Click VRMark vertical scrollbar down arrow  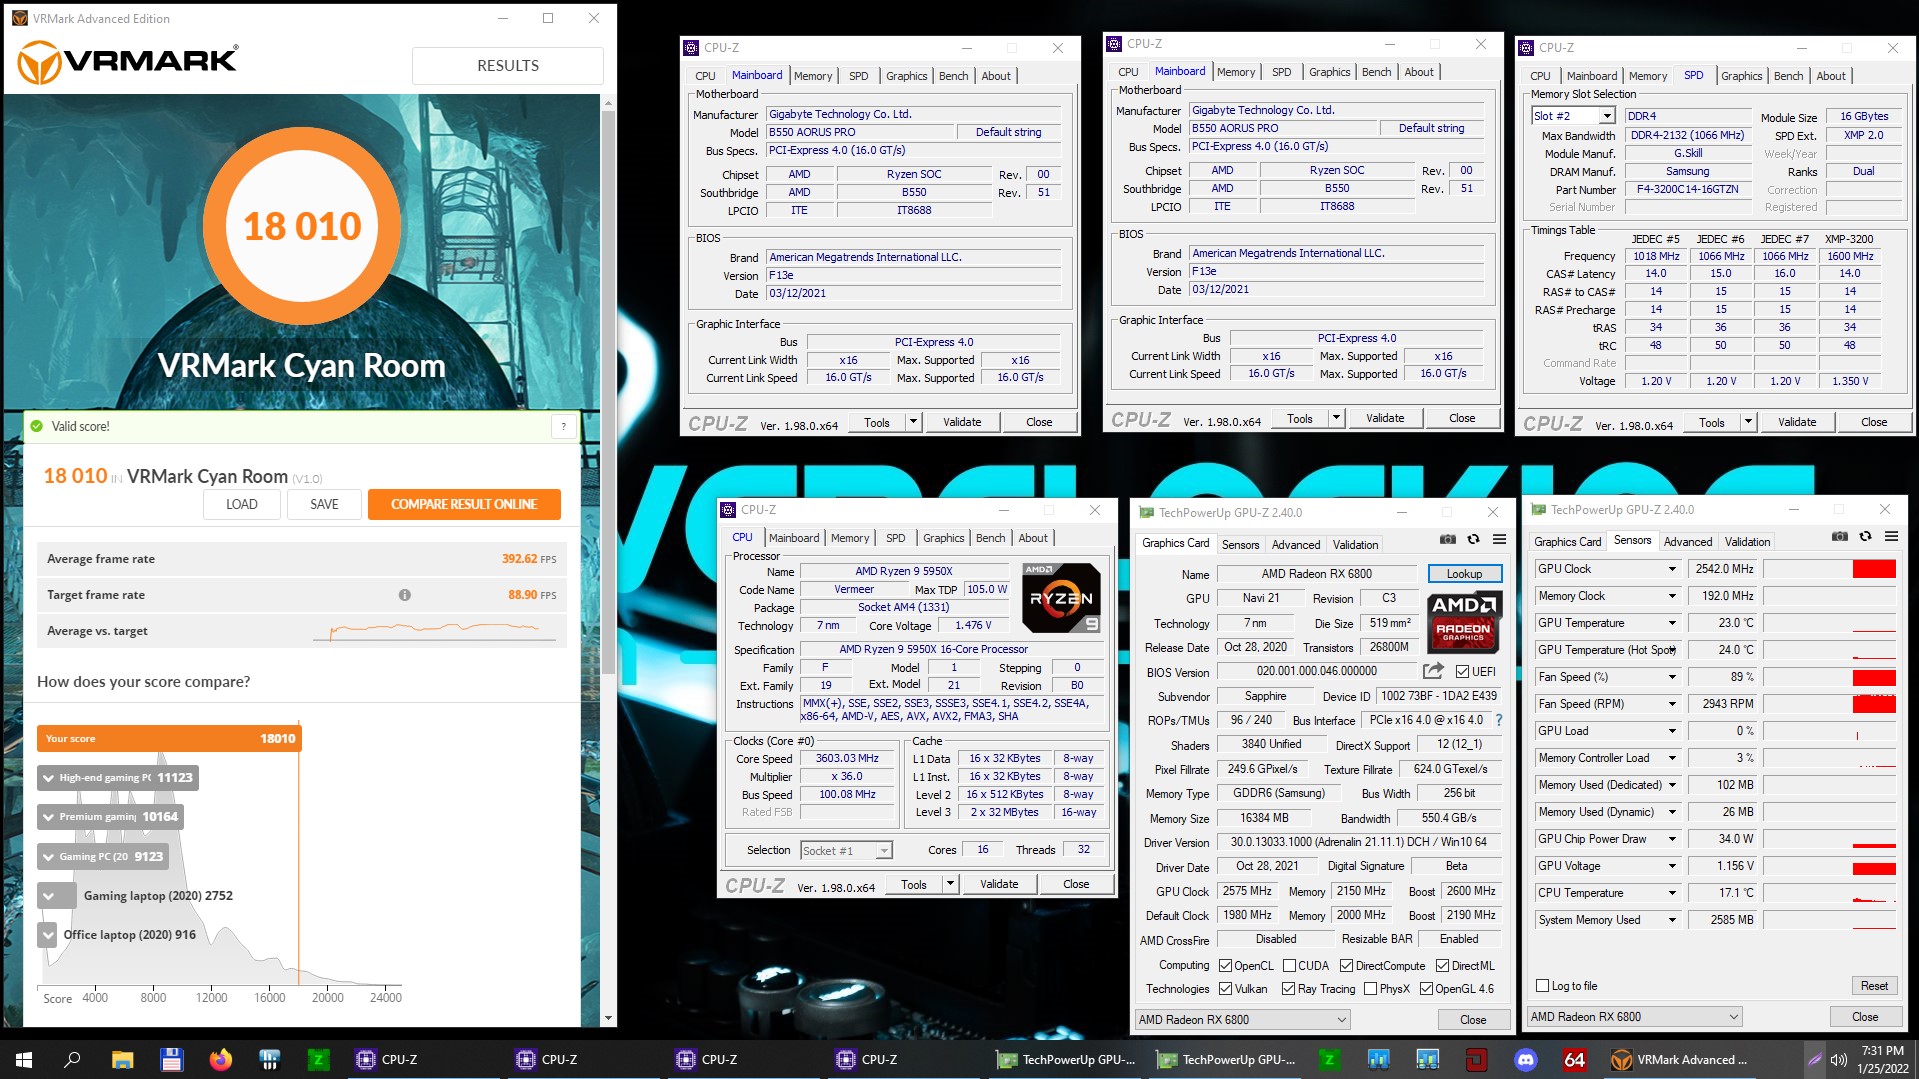(608, 1018)
